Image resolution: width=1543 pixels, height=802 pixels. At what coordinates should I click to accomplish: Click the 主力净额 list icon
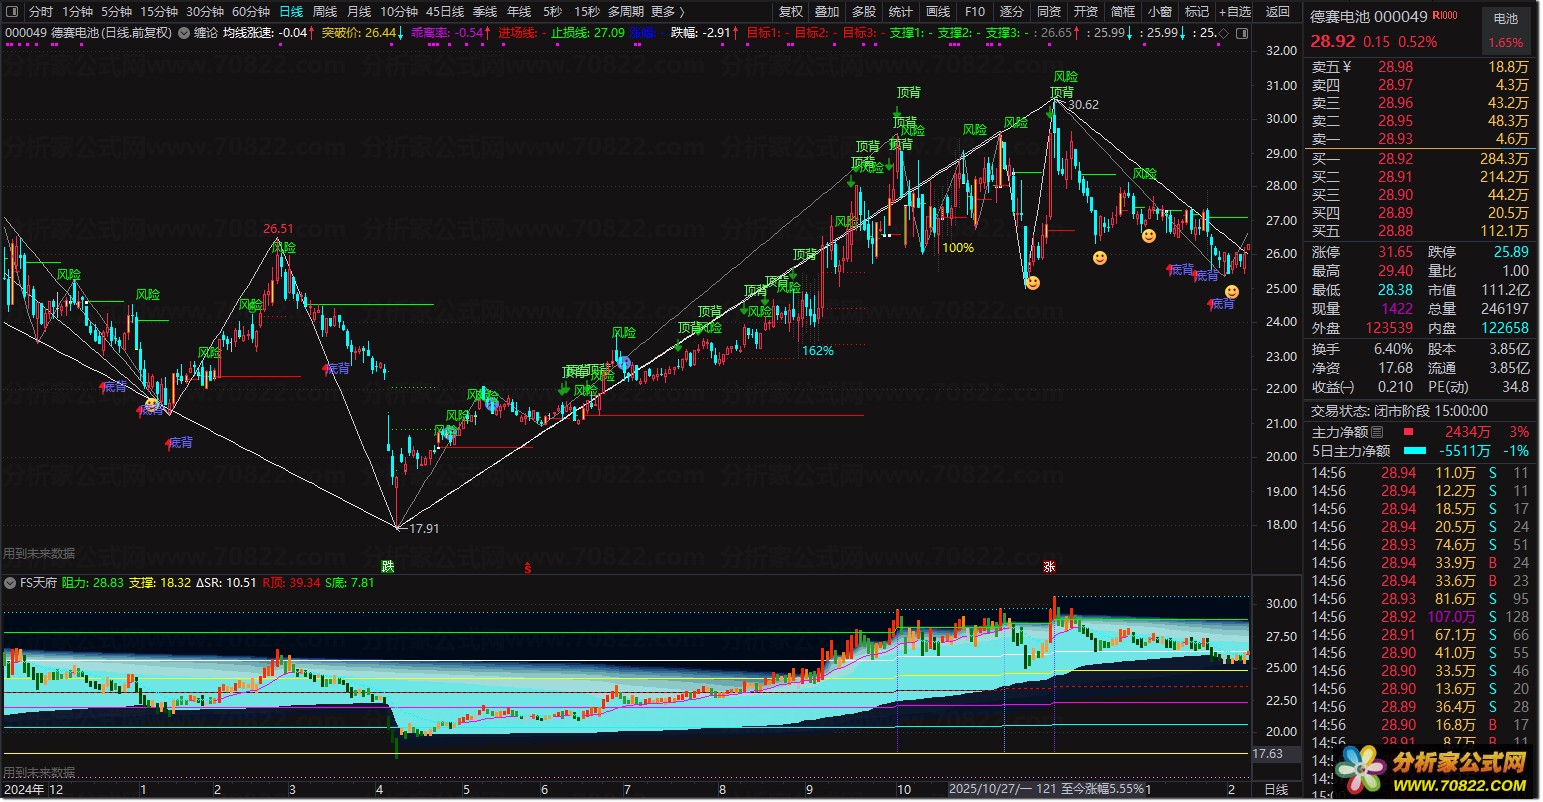point(1377,432)
